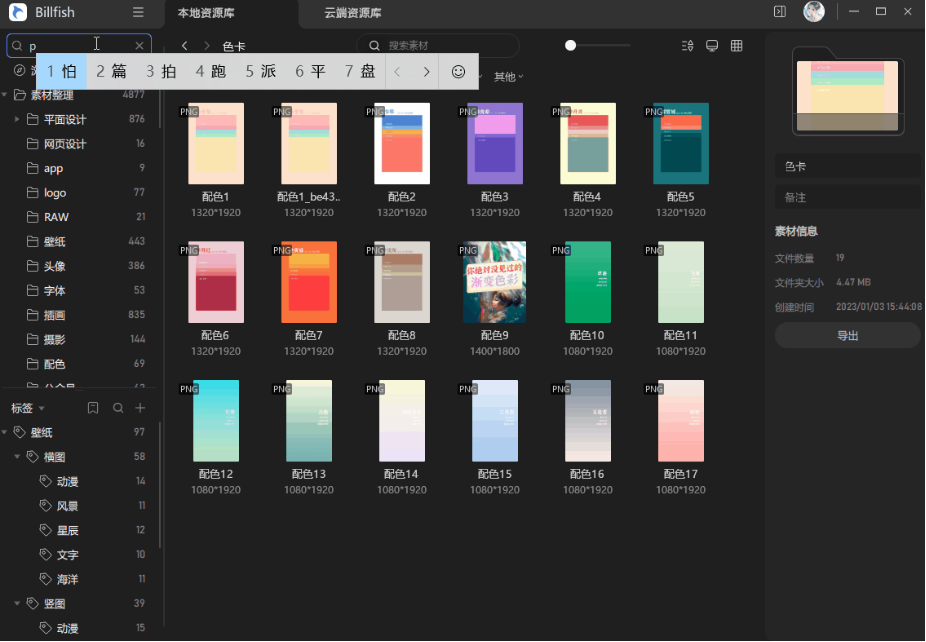Switch to grid layout view icon

coord(737,46)
